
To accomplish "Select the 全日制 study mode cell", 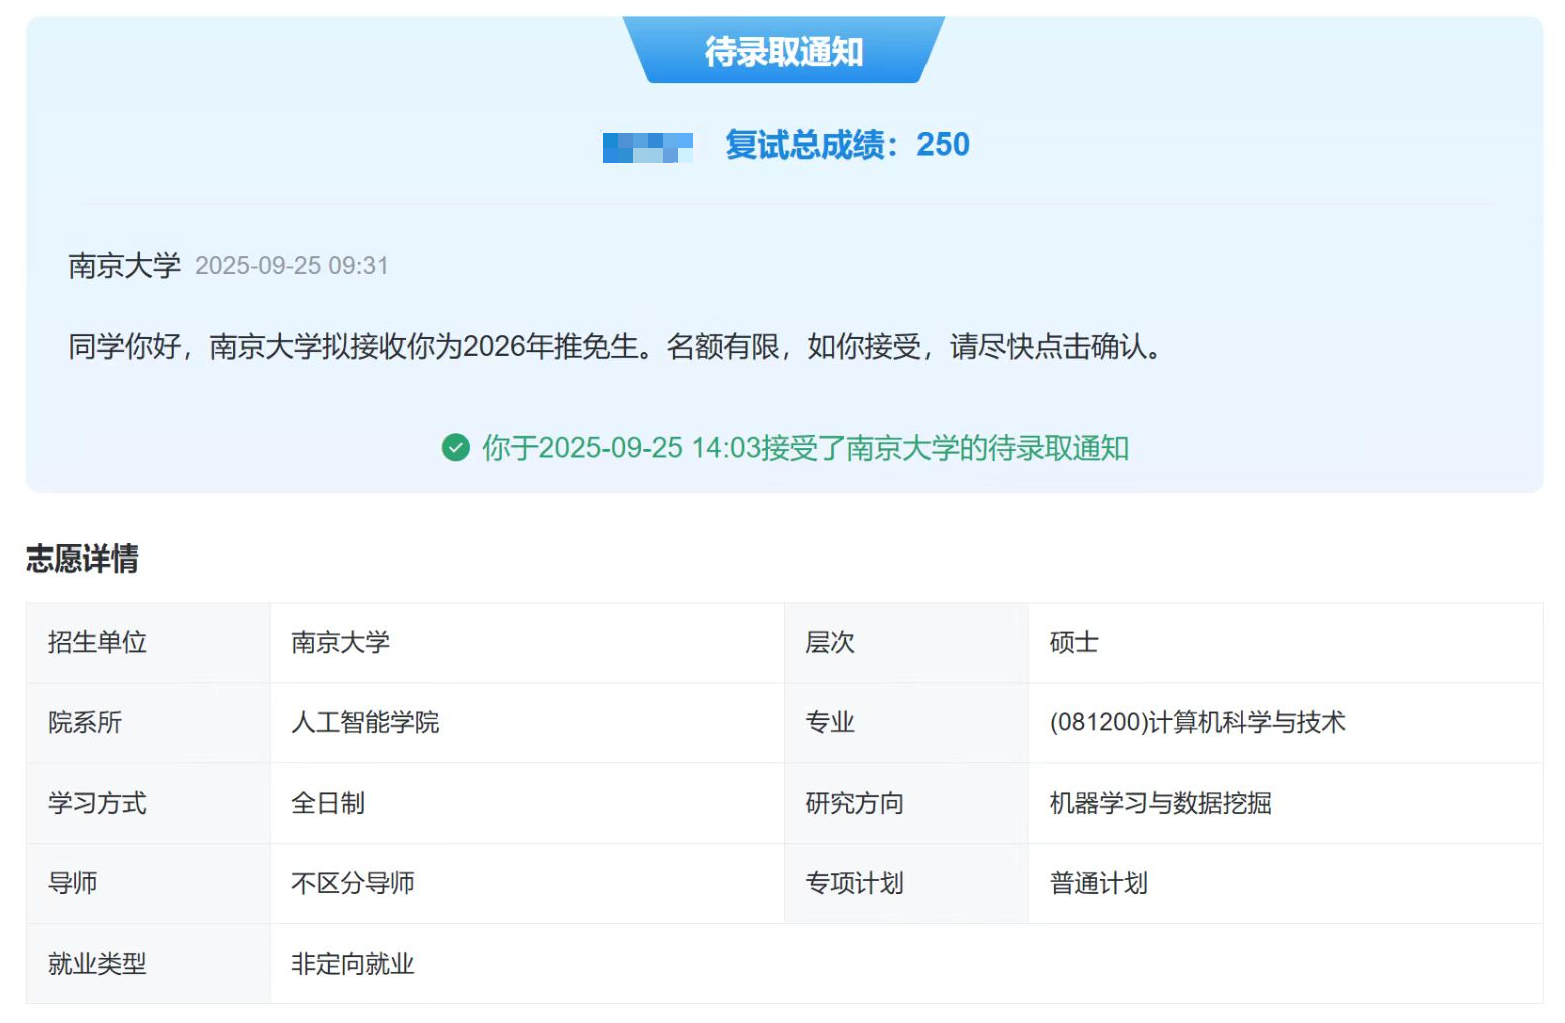I will [328, 803].
